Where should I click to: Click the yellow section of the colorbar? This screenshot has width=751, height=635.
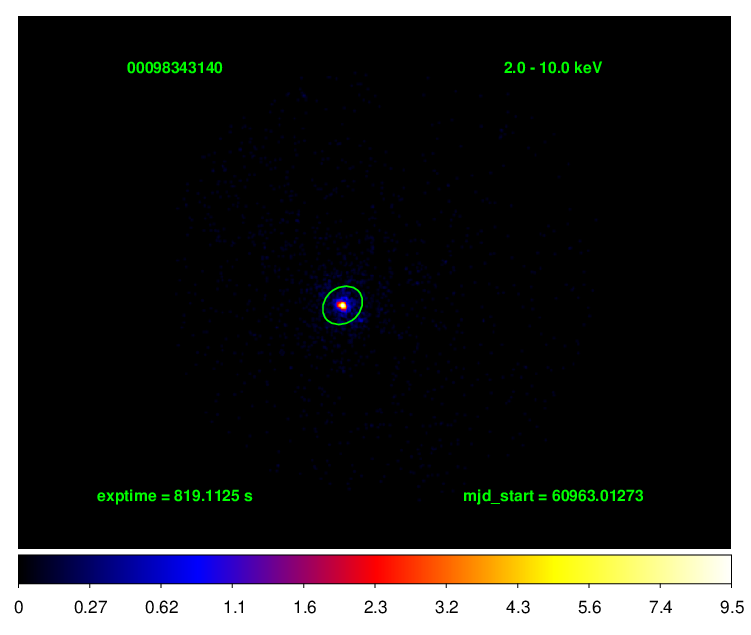(560, 568)
